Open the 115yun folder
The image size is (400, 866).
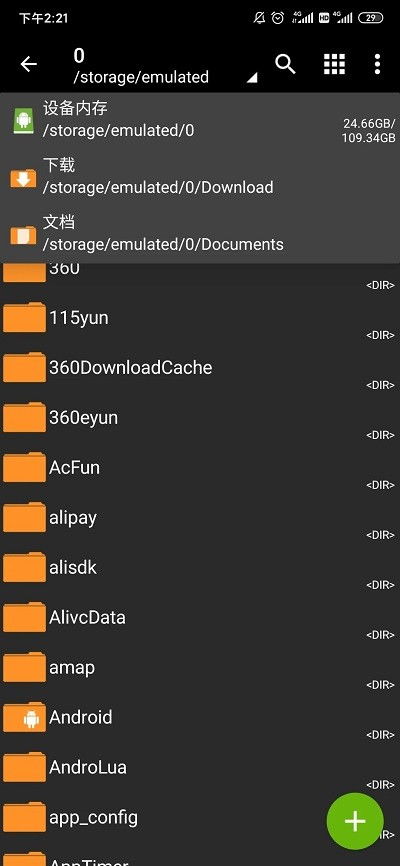click(200, 318)
